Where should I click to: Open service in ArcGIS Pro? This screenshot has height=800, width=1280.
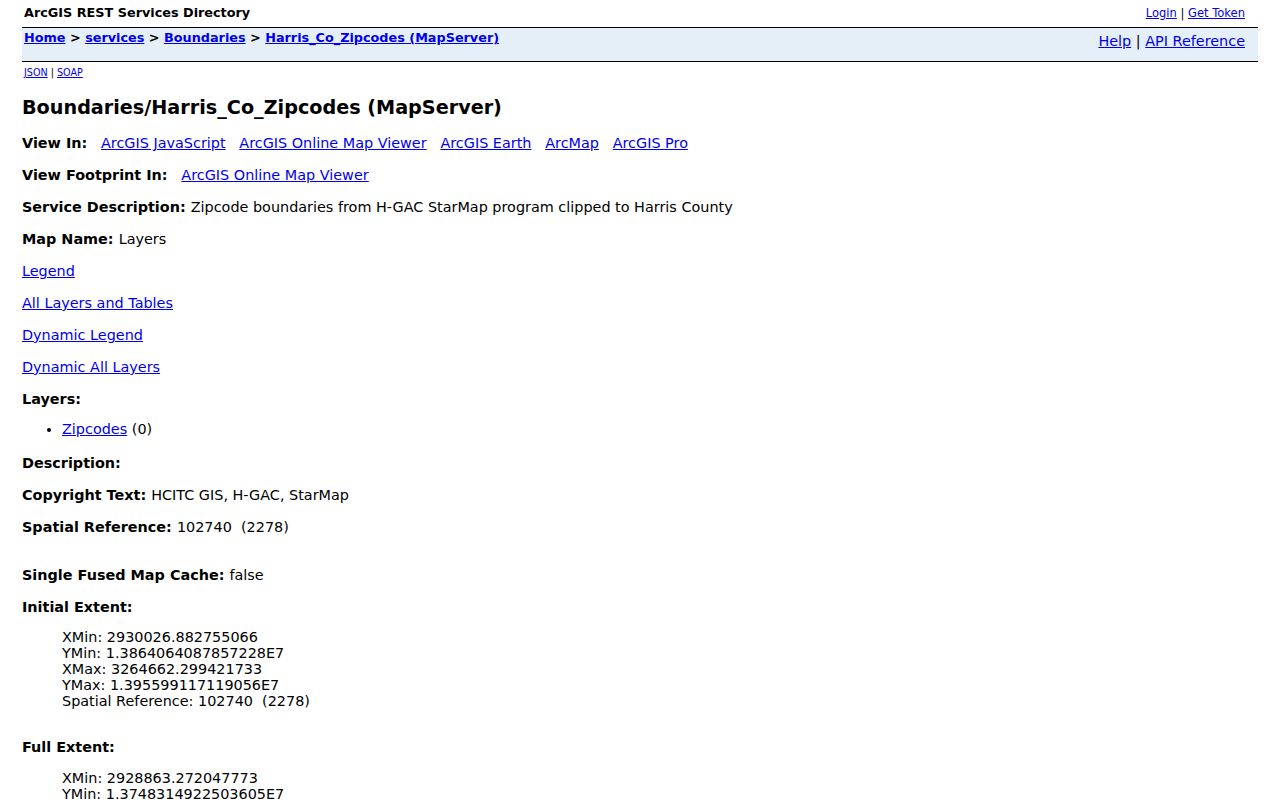(x=650, y=143)
